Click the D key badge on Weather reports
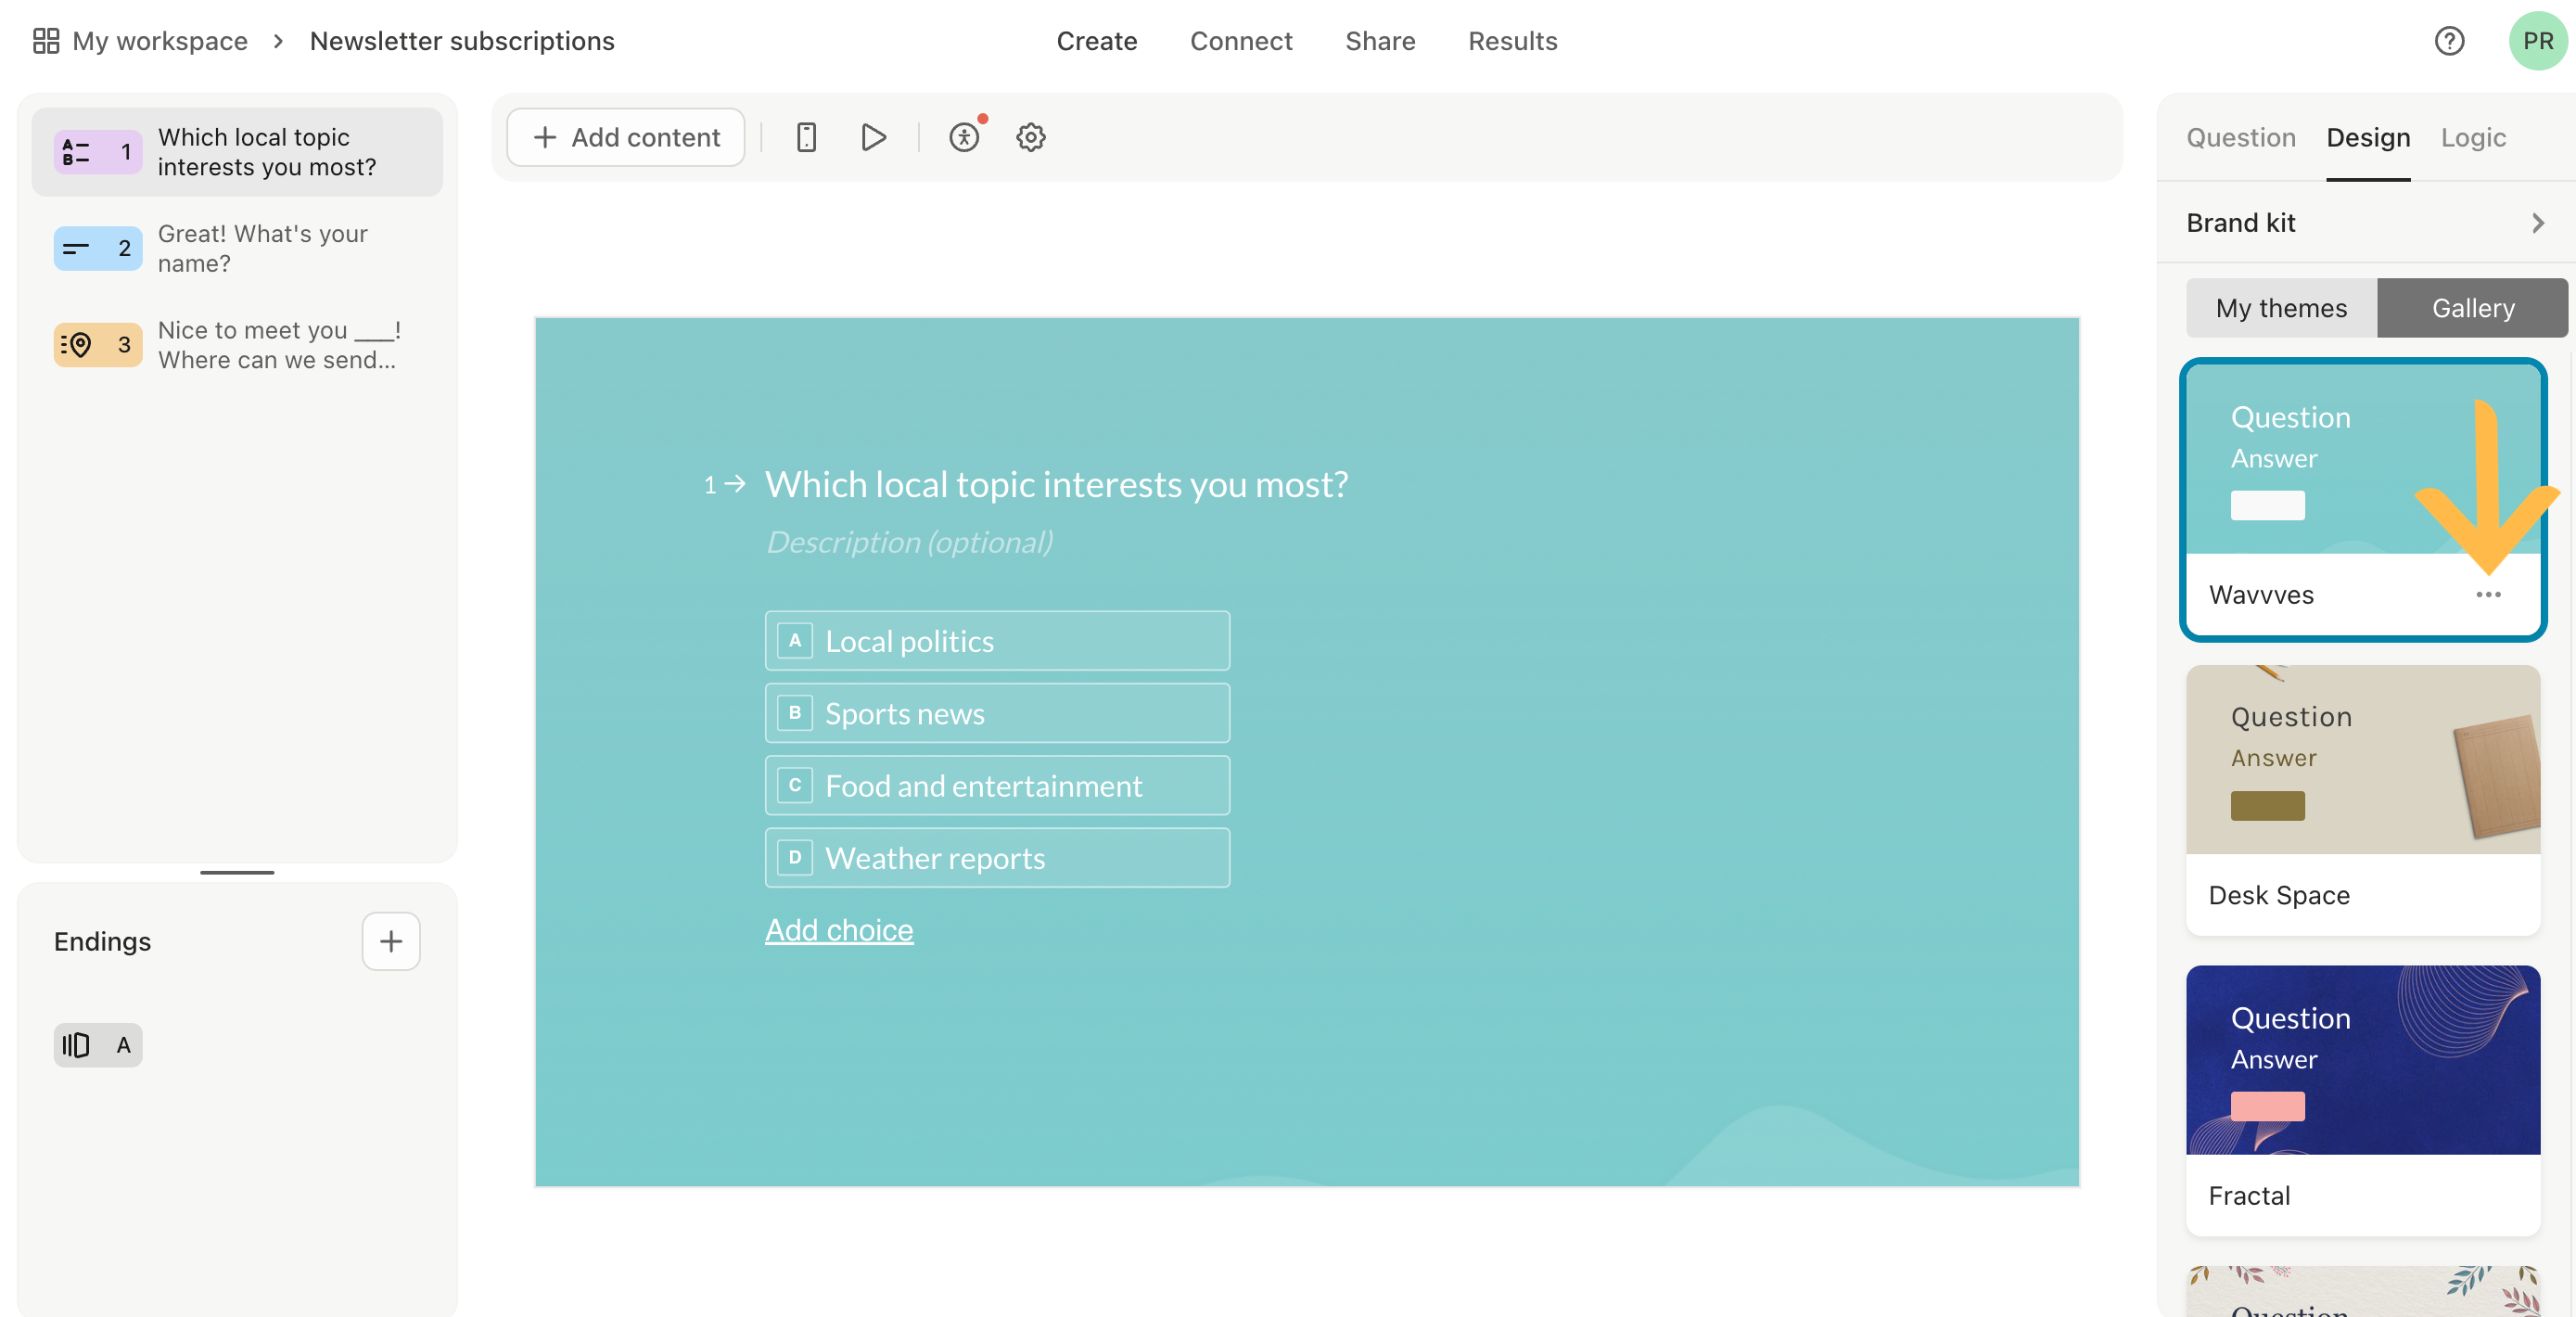The height and width of the screenshot is (1317, 2576). click(x=795, y=857)
